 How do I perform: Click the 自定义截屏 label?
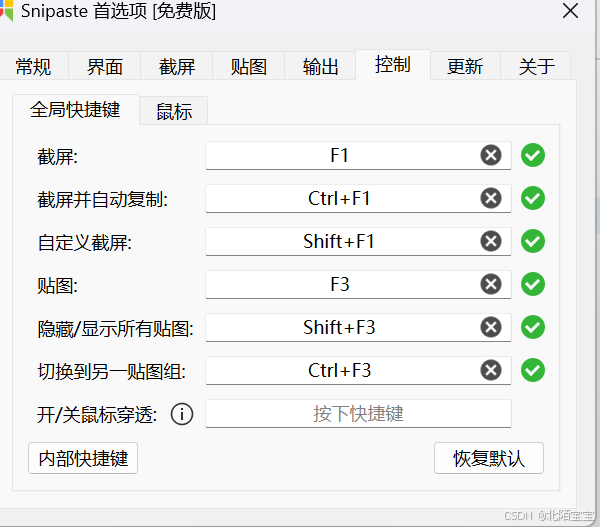(85, 243)
